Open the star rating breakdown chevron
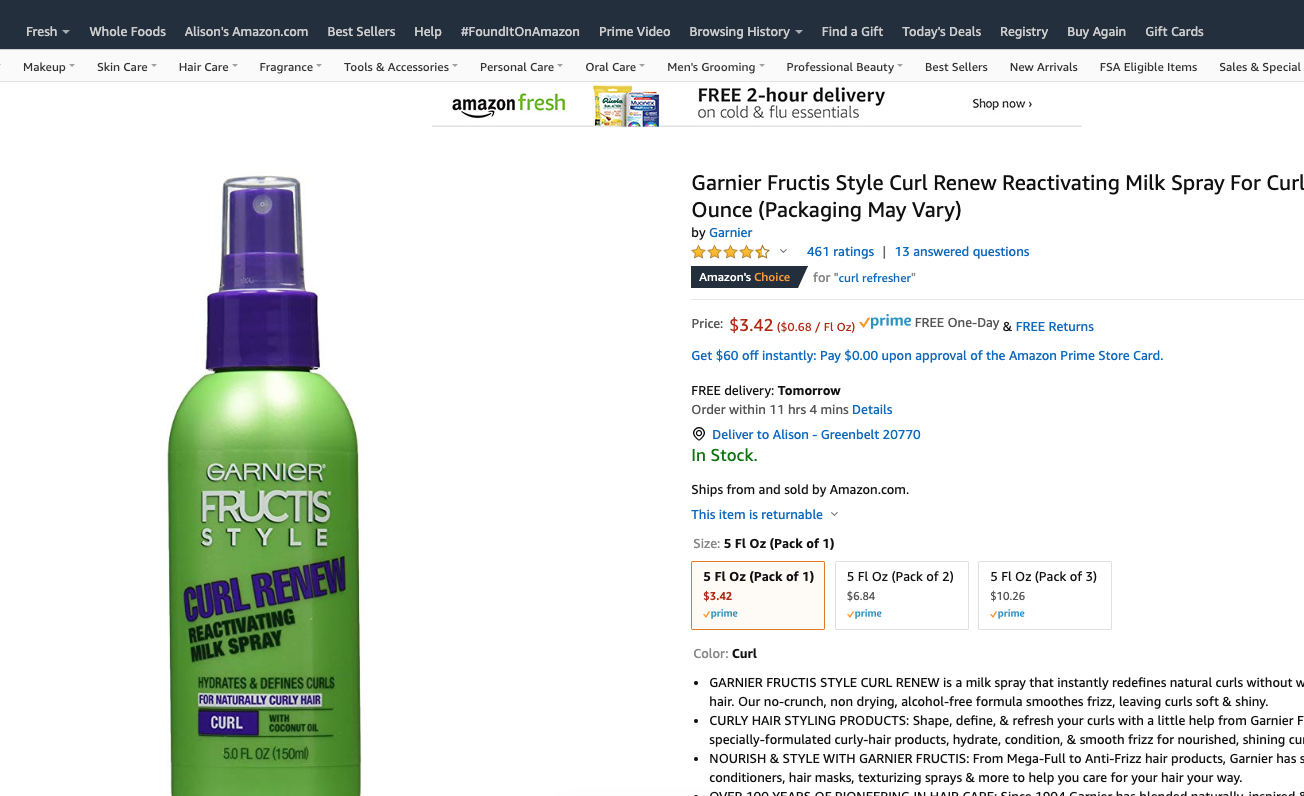 tap(783, 252)
